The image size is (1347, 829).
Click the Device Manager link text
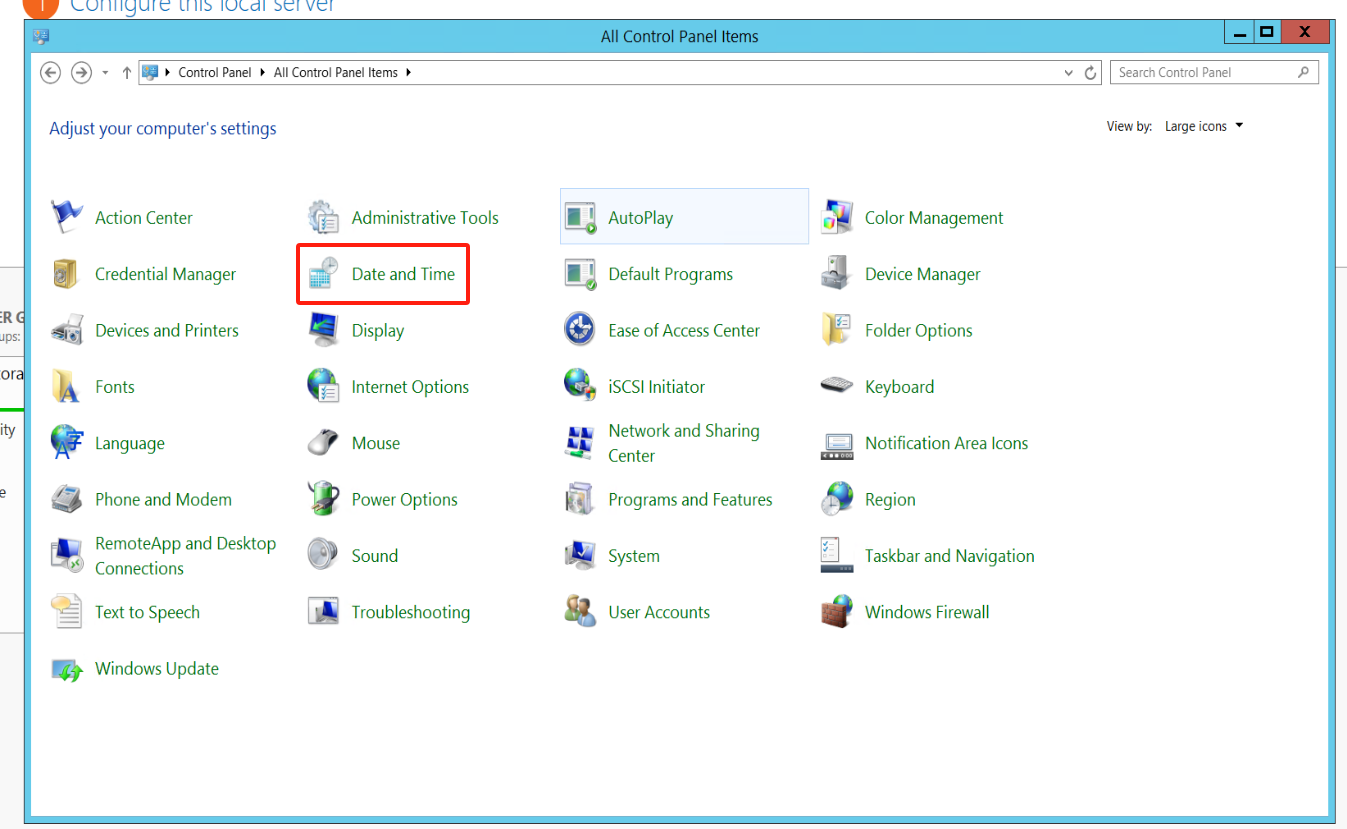[923, 274]
